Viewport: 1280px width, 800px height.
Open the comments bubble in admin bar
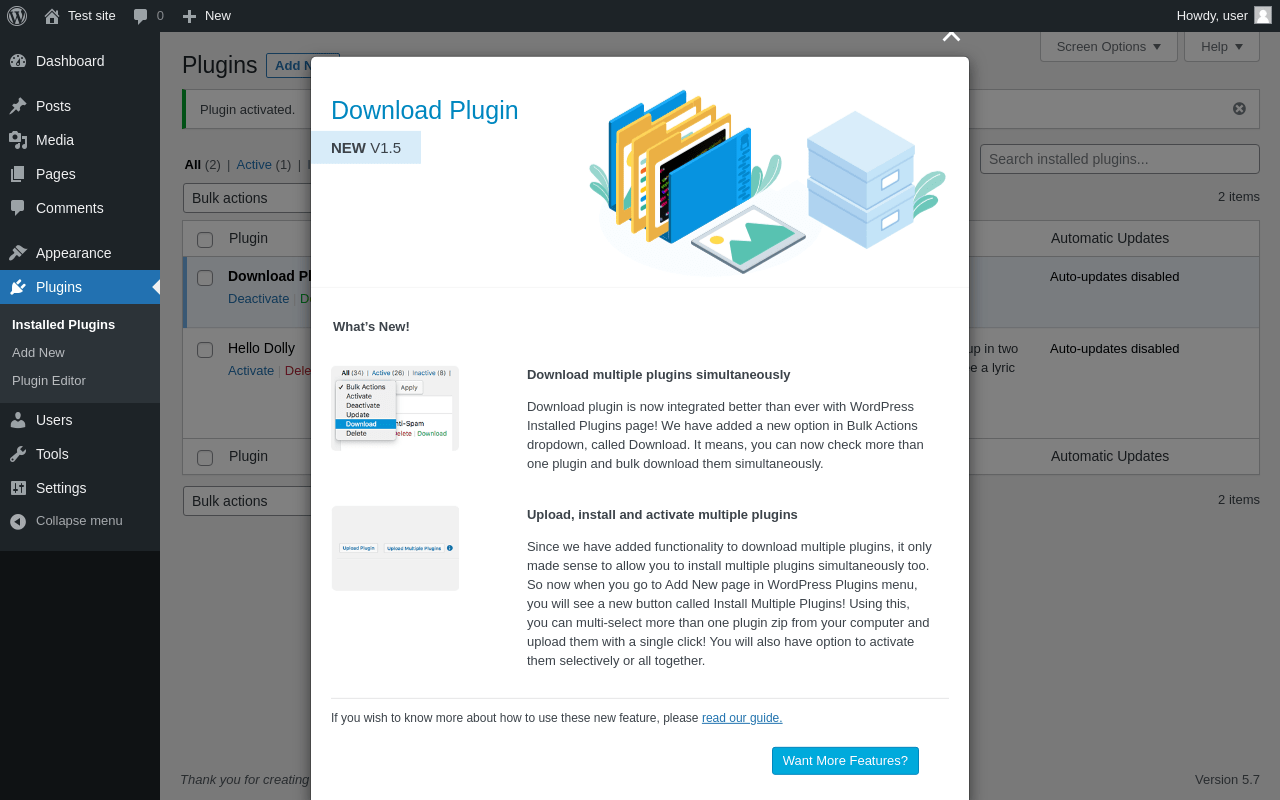coord(148,16)
